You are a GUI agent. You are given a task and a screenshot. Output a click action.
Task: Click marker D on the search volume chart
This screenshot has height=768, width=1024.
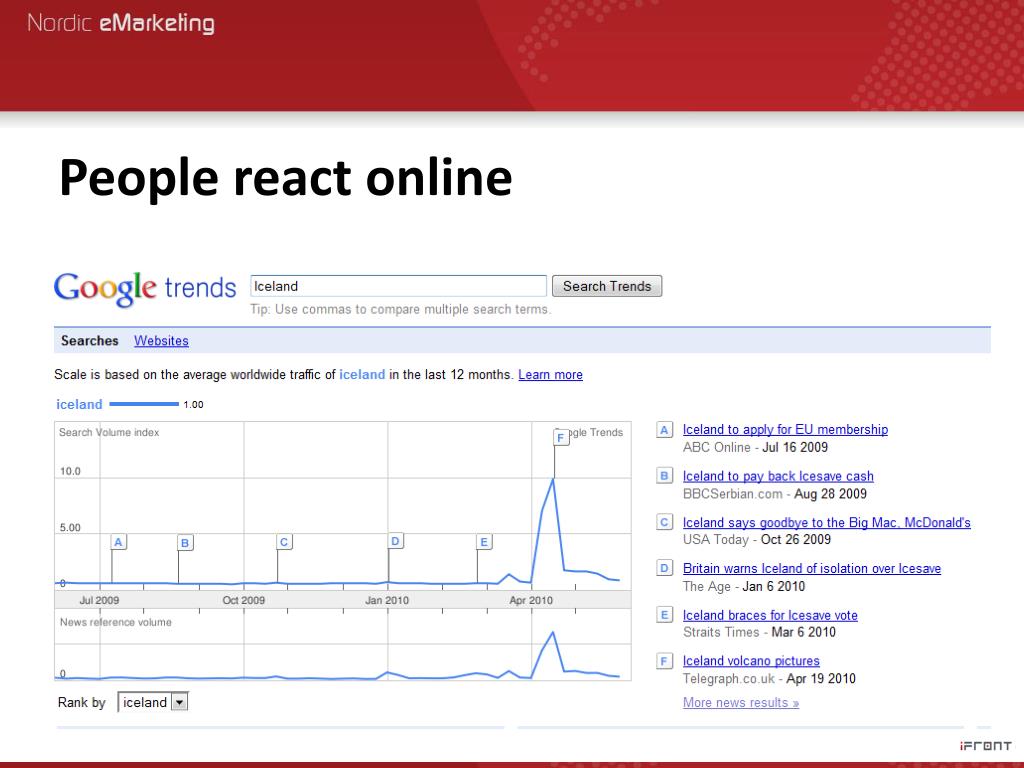(395, 541)
